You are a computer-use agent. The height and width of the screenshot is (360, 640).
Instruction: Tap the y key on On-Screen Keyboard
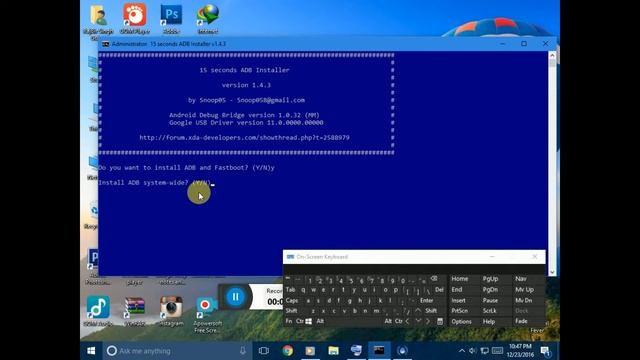point(353,290)
